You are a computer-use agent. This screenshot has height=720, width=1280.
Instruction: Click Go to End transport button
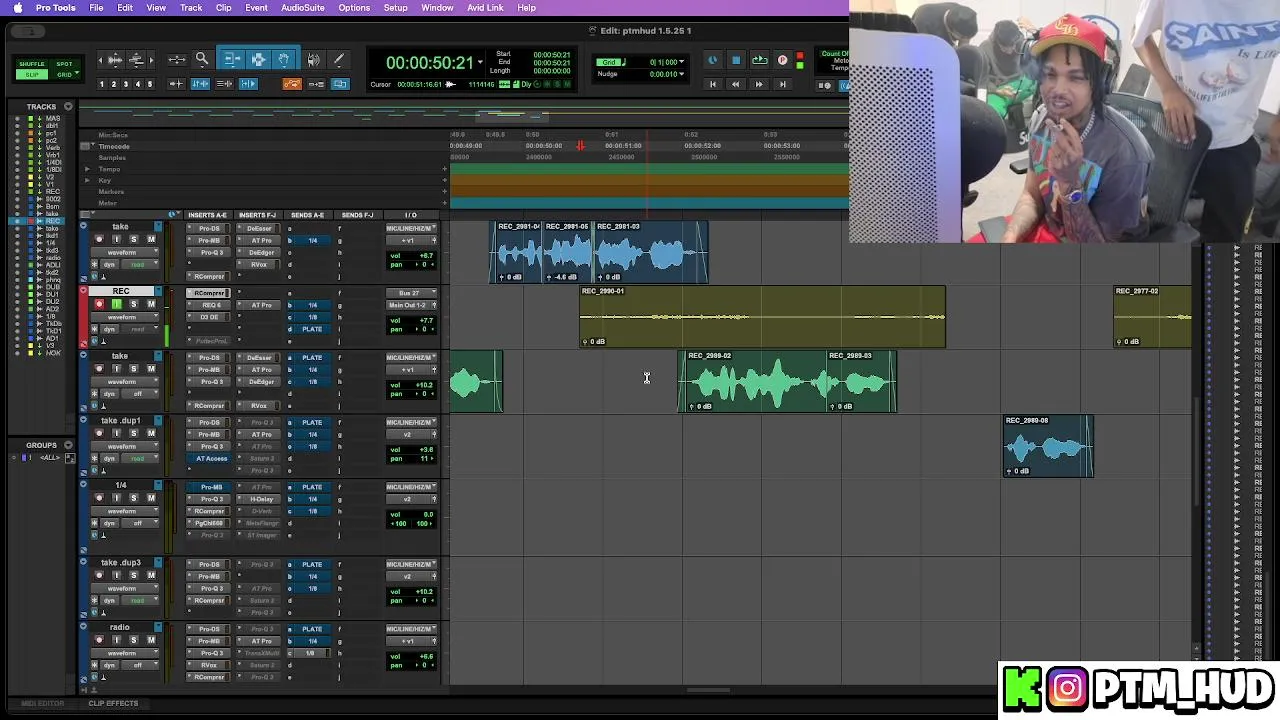tap(782, 85)
